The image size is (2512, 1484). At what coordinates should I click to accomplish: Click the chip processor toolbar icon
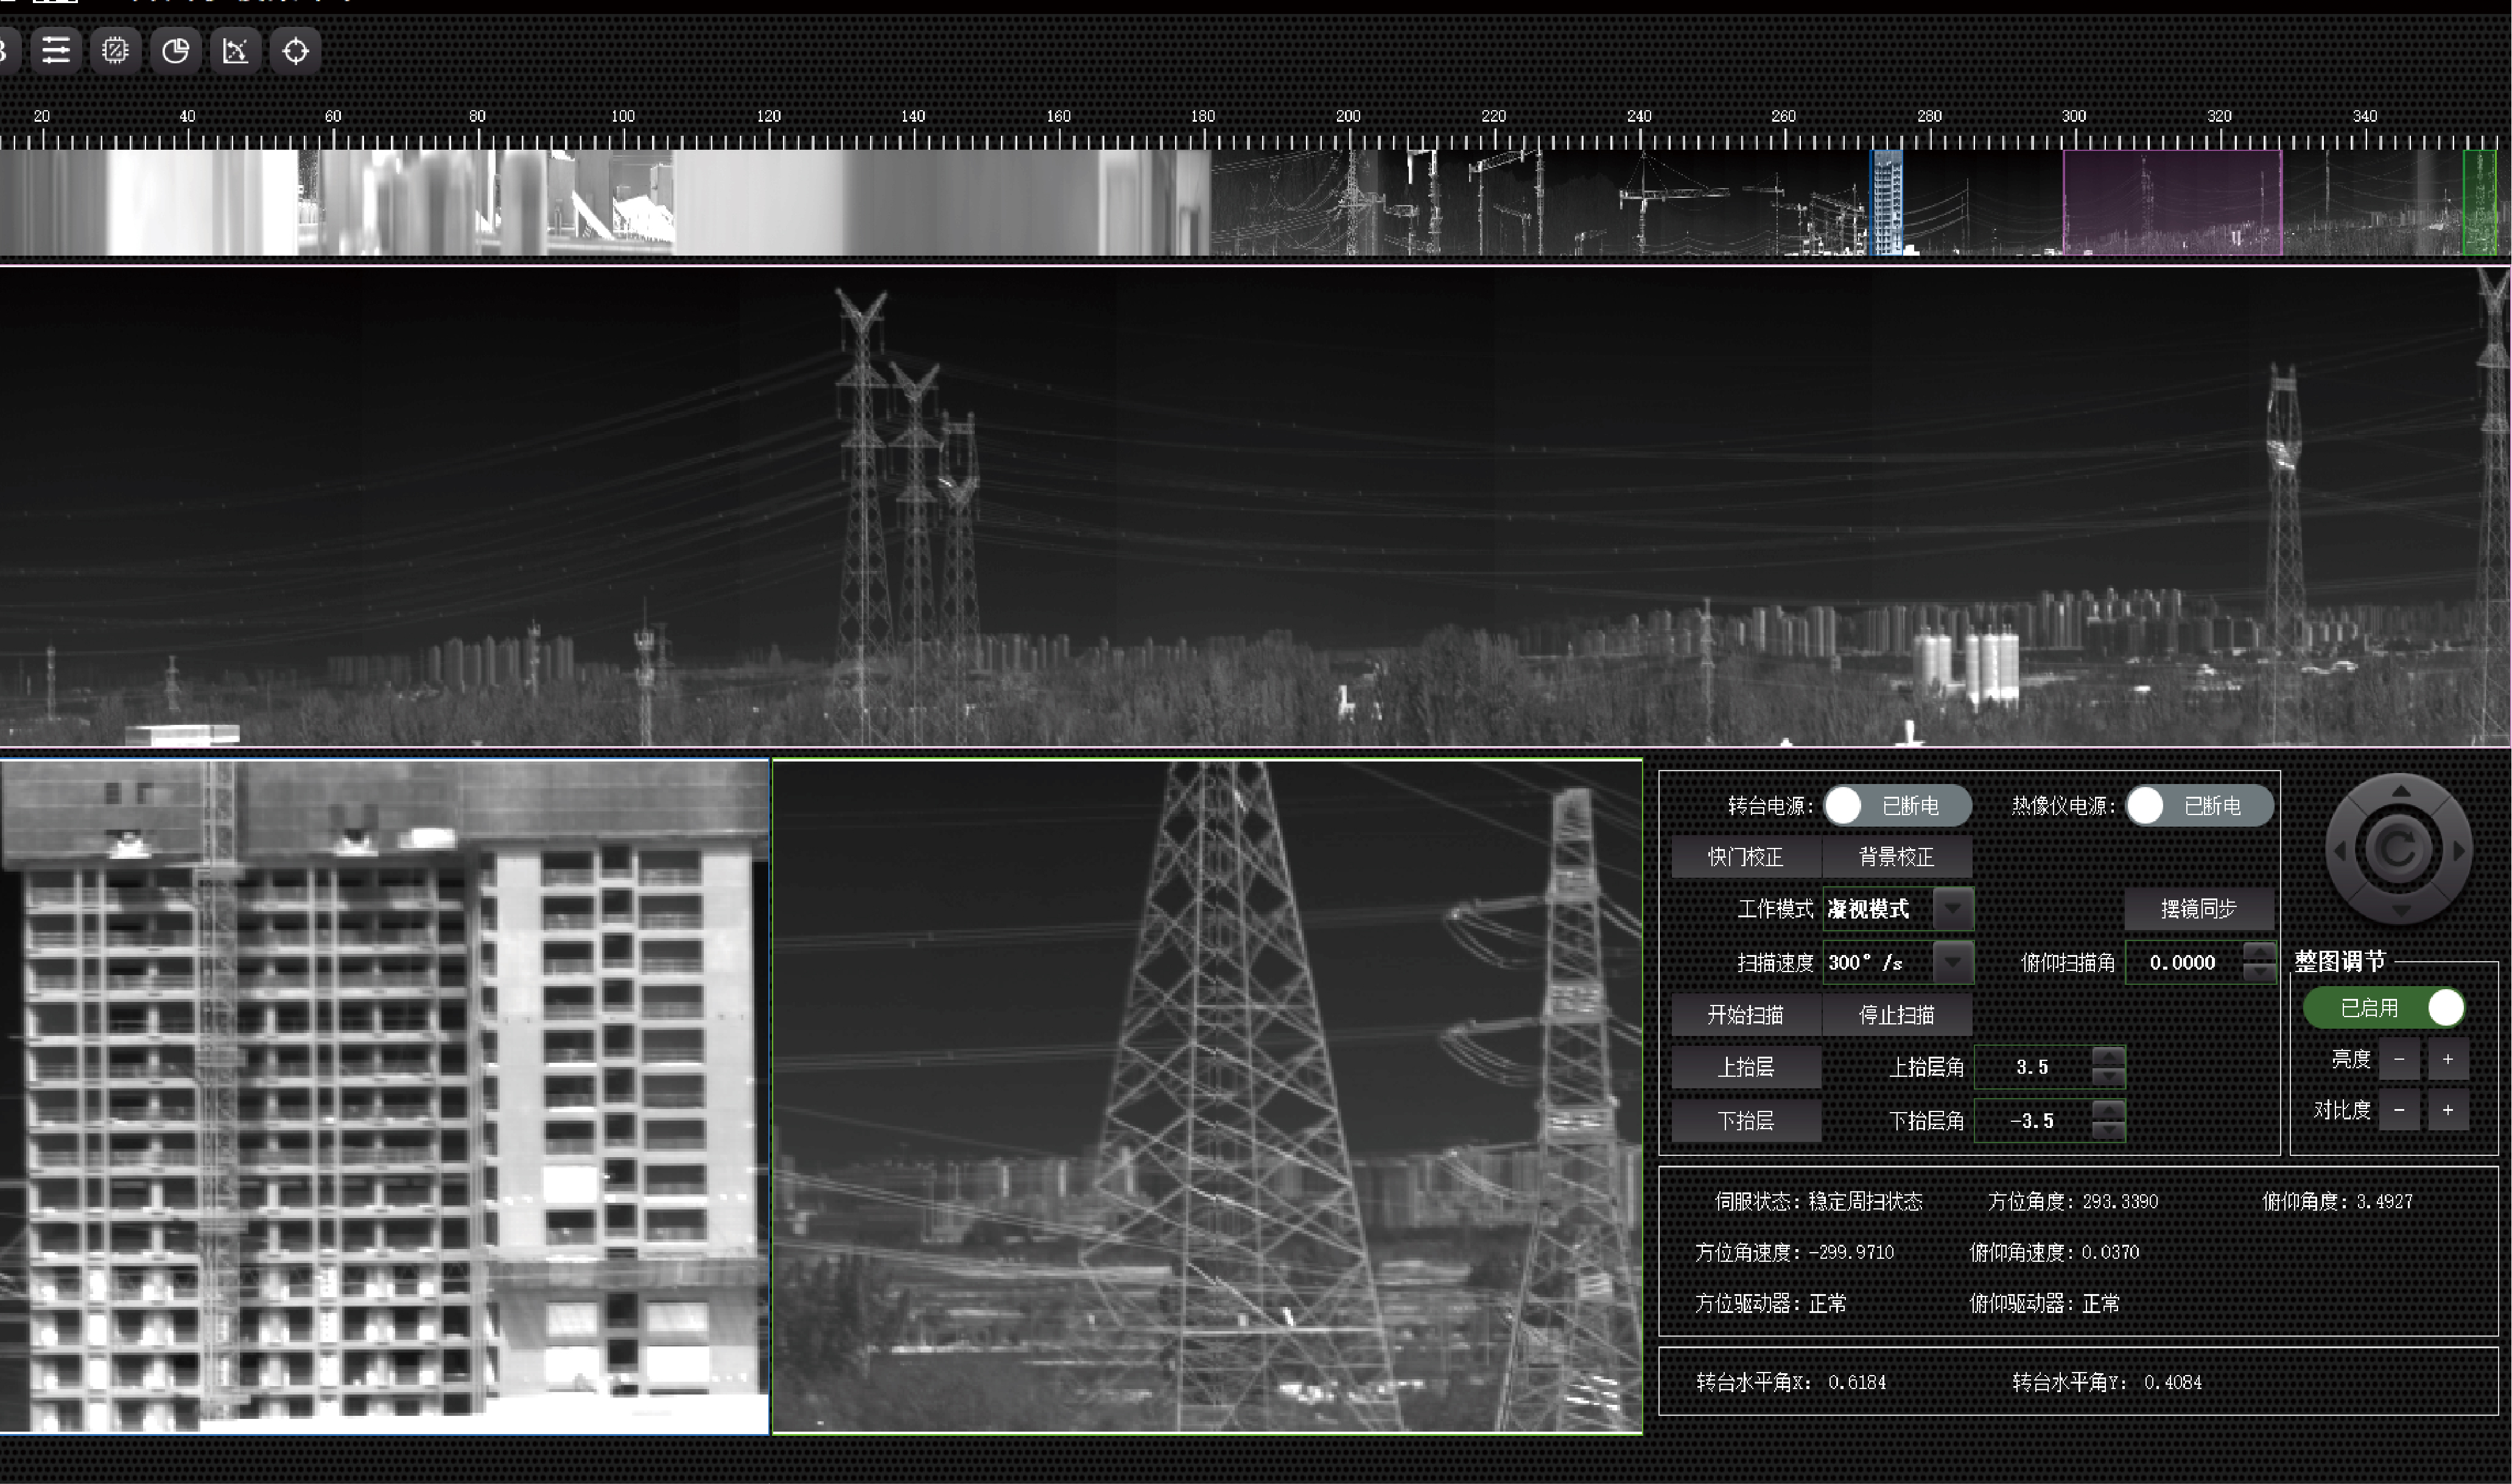coord(116,50)
